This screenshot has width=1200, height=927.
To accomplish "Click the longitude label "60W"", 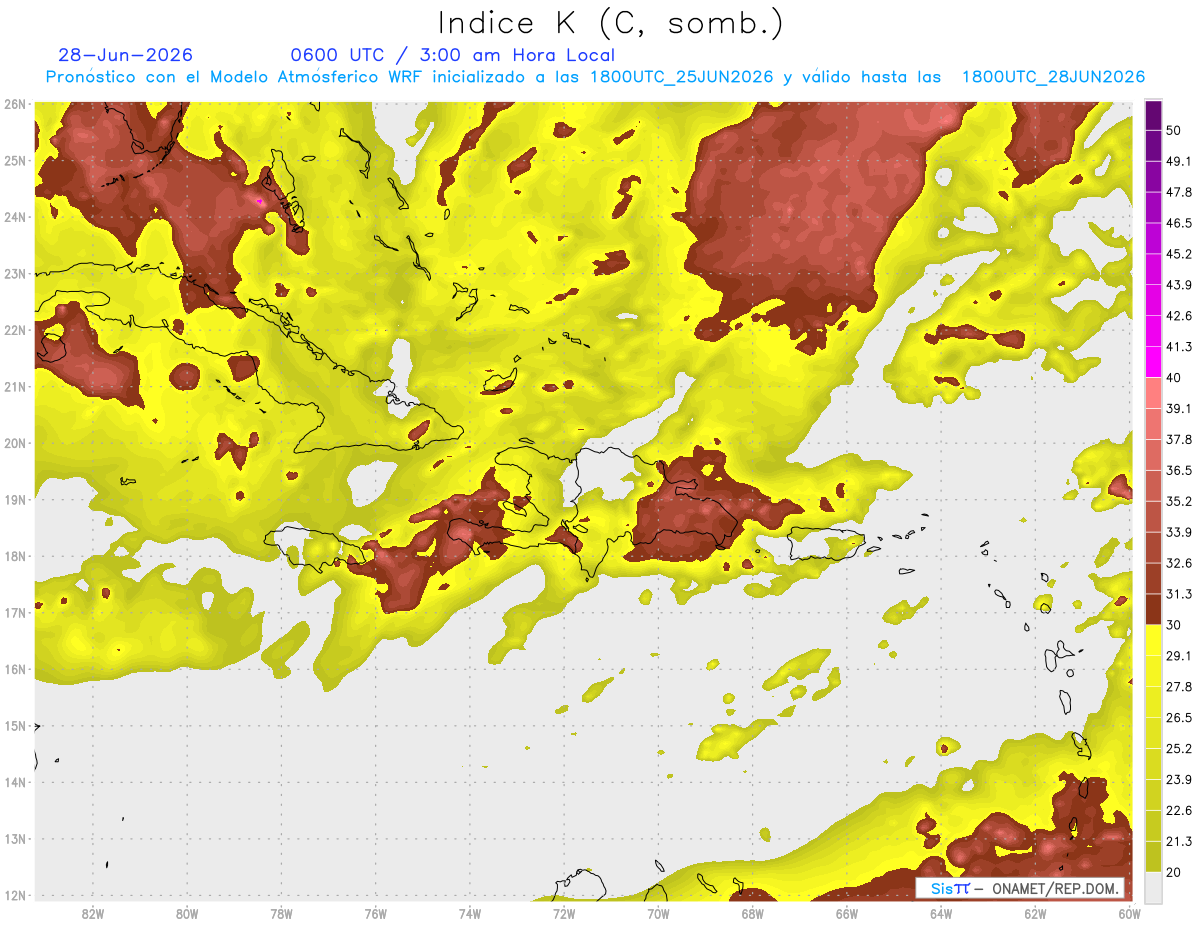I will pyautogui.click(x=1129, y=914).
